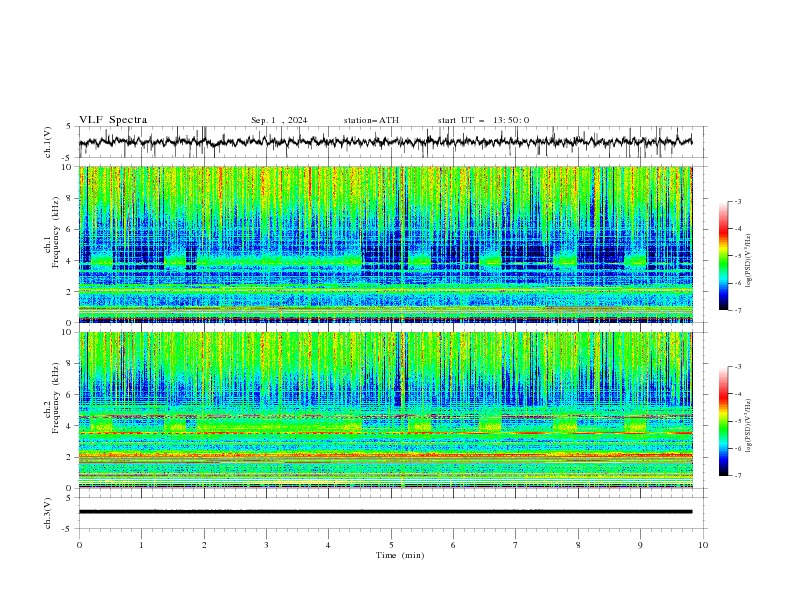
Task: Click the '1' tick label on time axis
Action: coord(141,545)
